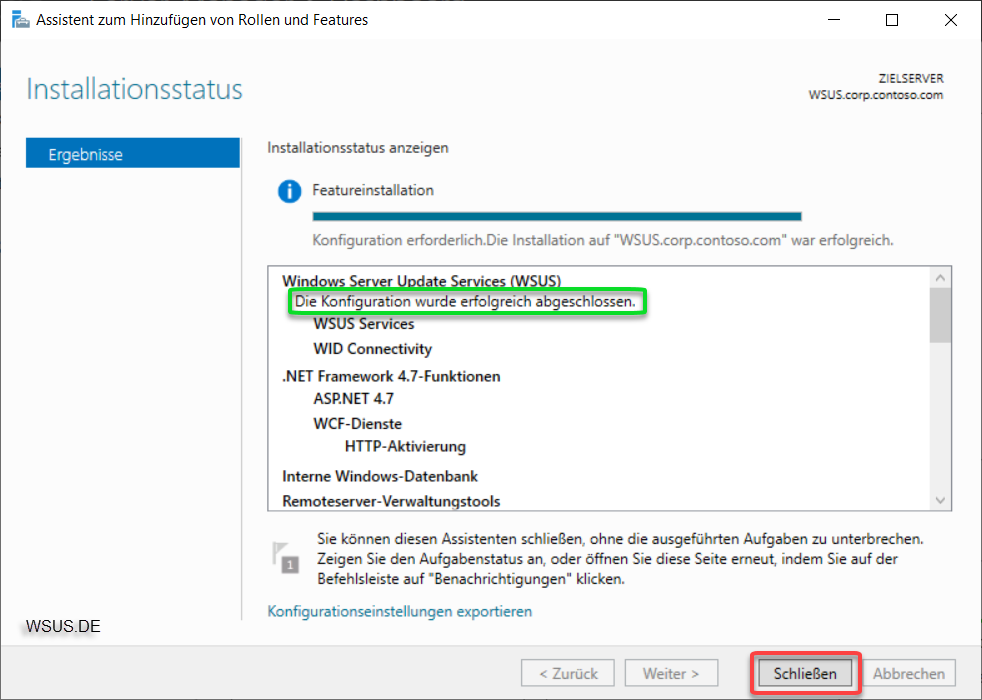Click the < Zurück button
Viewport: 982px width, 700px height.
click(567, 673)
